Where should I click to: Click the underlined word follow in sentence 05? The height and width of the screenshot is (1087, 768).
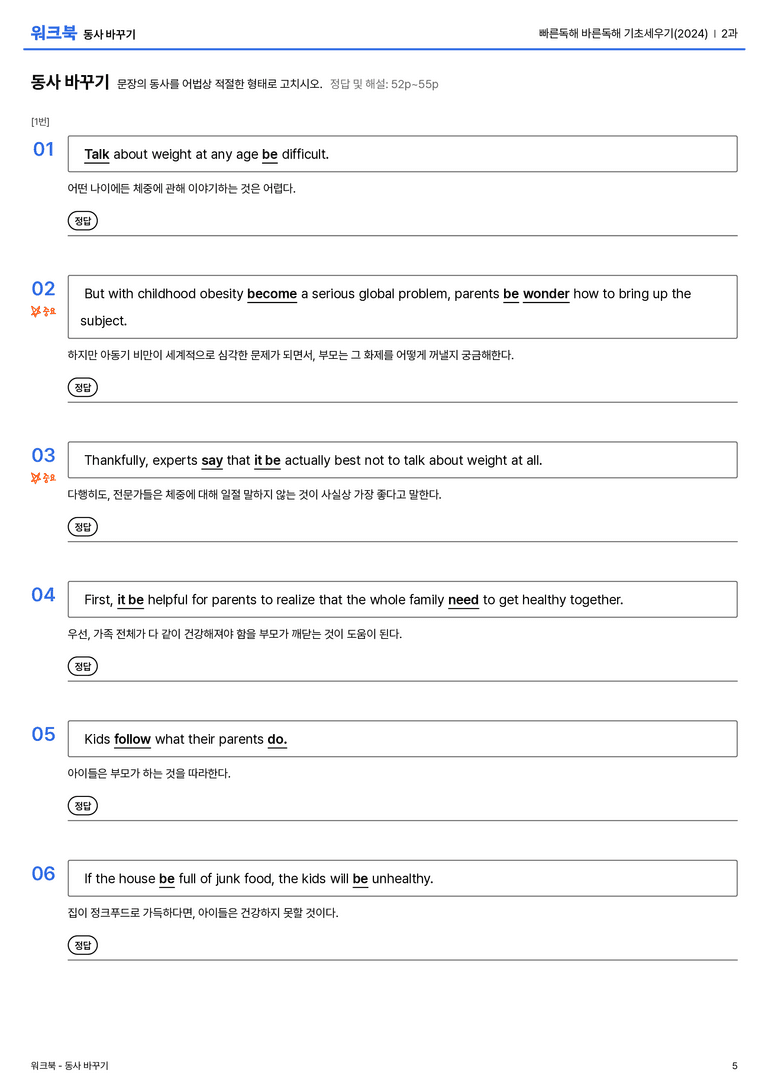(132, 740)
